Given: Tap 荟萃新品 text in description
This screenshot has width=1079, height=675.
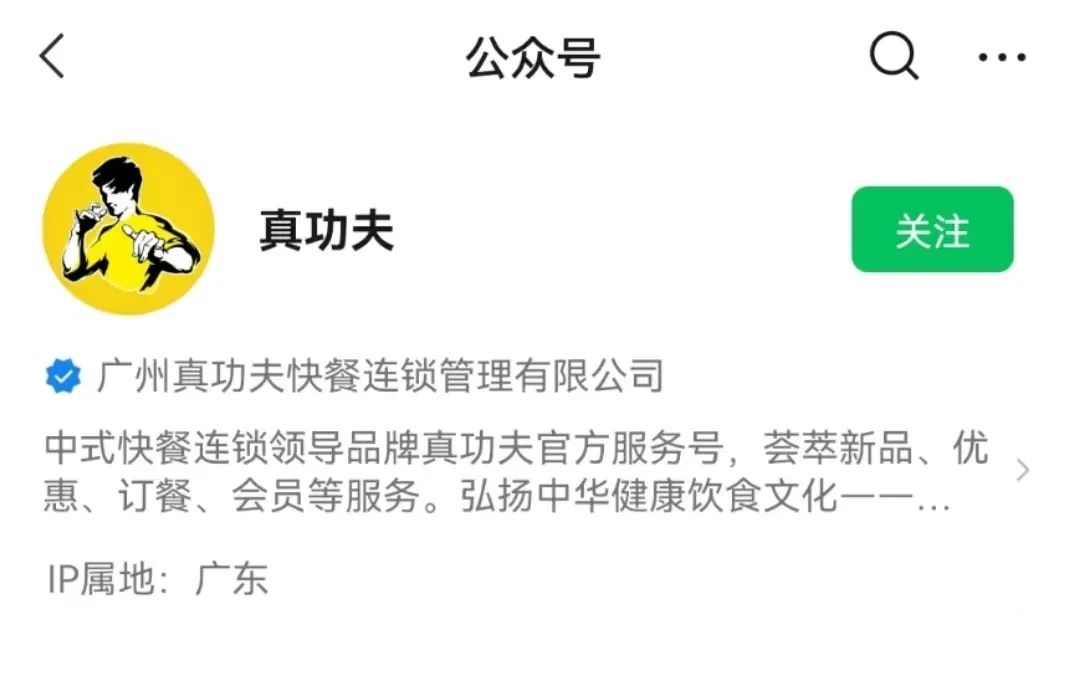Looking at the screenshot, I should click(837, 448).
